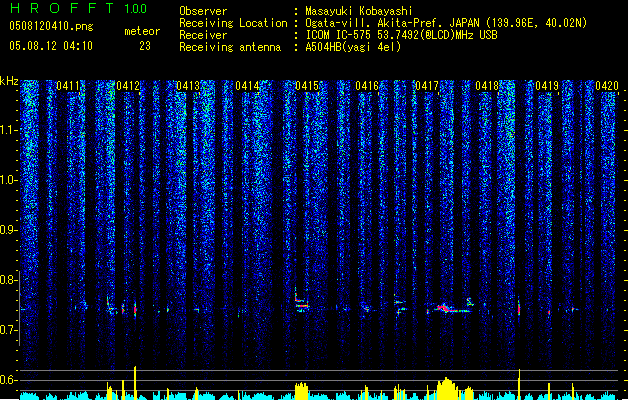Select the file name 0508120410.png
The image size is (629, 400).
(51, 26)
